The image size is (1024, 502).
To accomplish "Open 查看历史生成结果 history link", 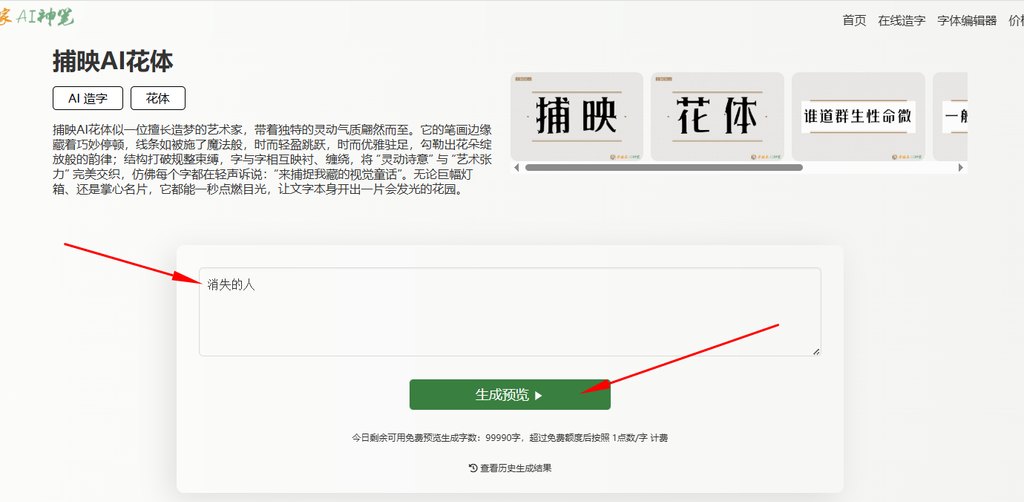I will (510, 468).
